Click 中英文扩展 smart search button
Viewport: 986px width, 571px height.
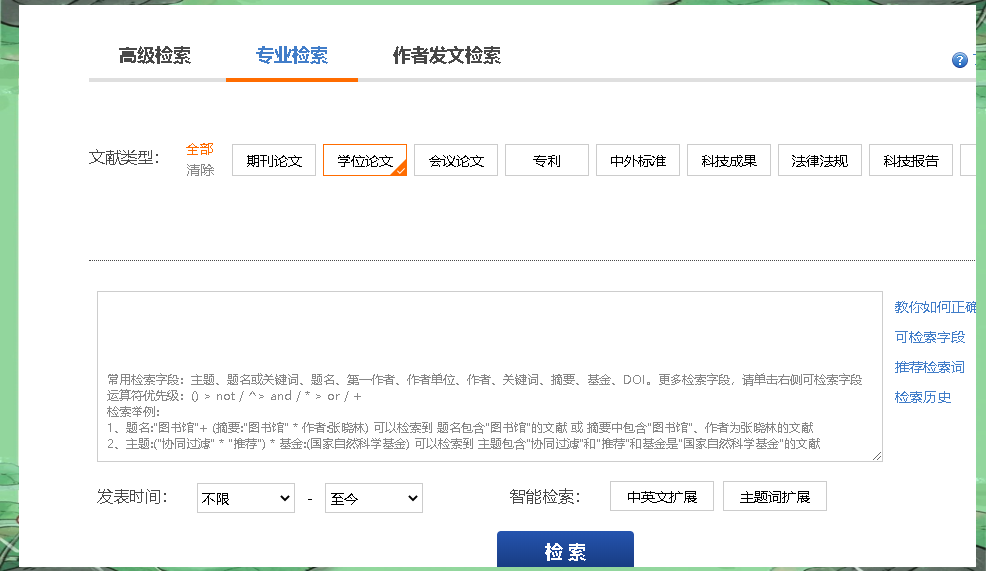click(662, 497)
